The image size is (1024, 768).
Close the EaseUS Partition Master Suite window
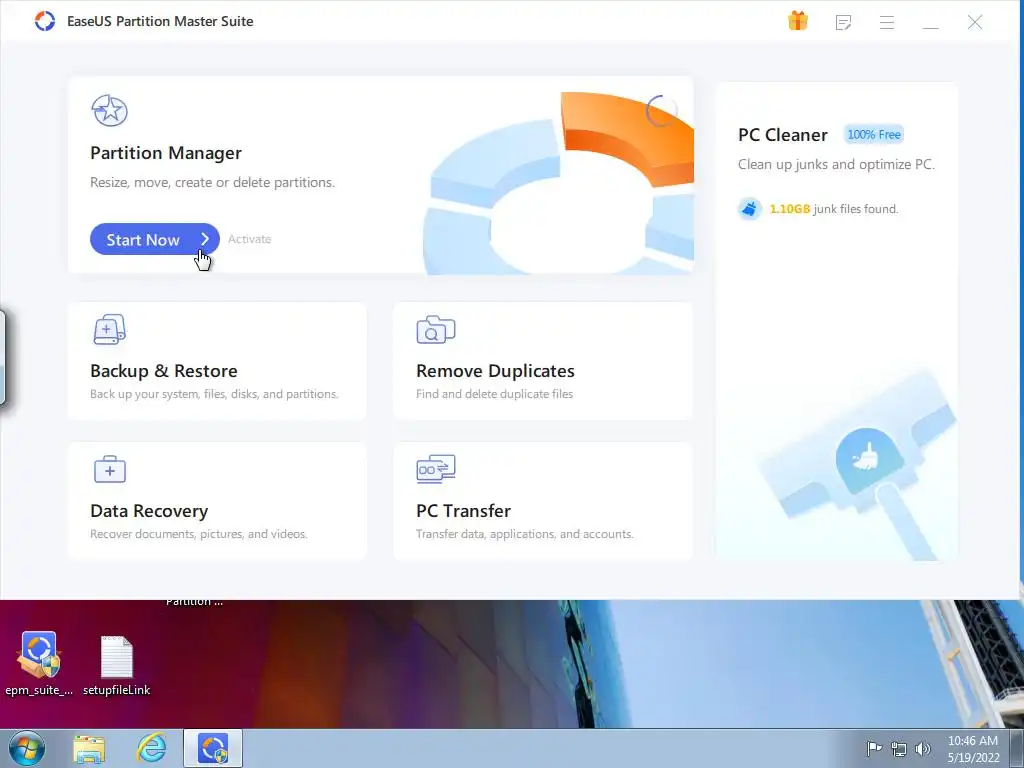pyautogui.click(x=975, y=22)
